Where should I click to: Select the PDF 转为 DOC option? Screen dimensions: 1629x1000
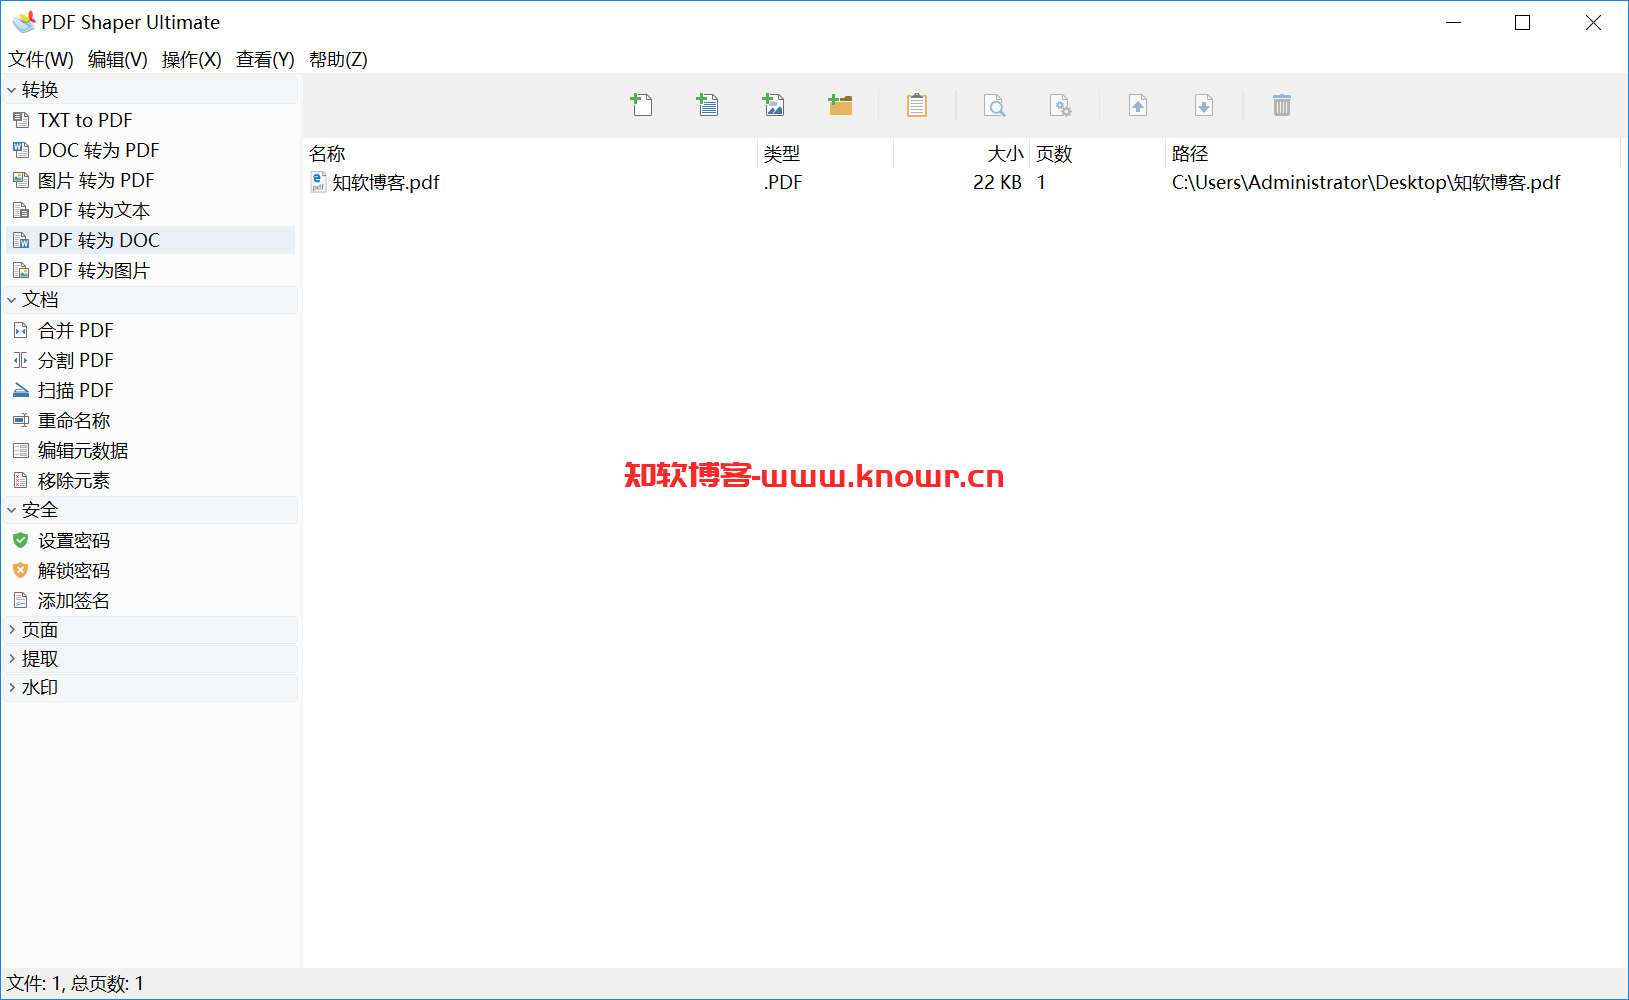pyautogui.click(x=150, y=240)
